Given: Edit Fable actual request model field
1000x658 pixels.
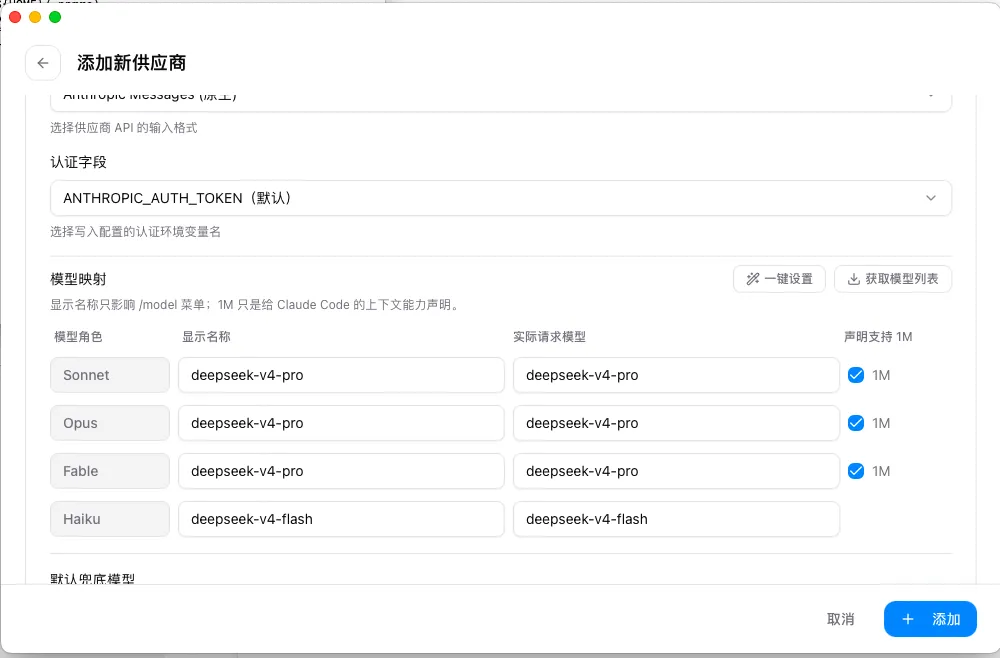Looking at the screenshot, I should pos(676,471).
